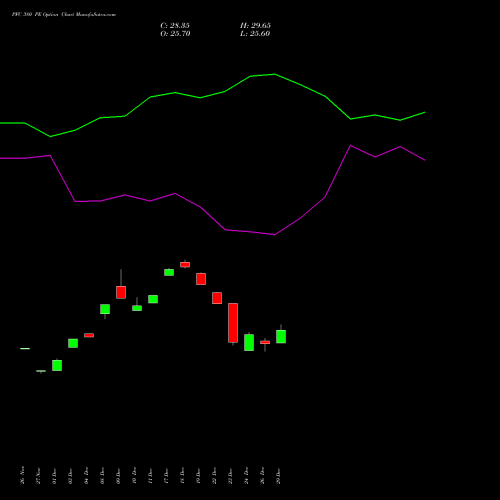500x500 pixels.
Task: Click the 26 Nov date axis label
Action: coord(22,475)
